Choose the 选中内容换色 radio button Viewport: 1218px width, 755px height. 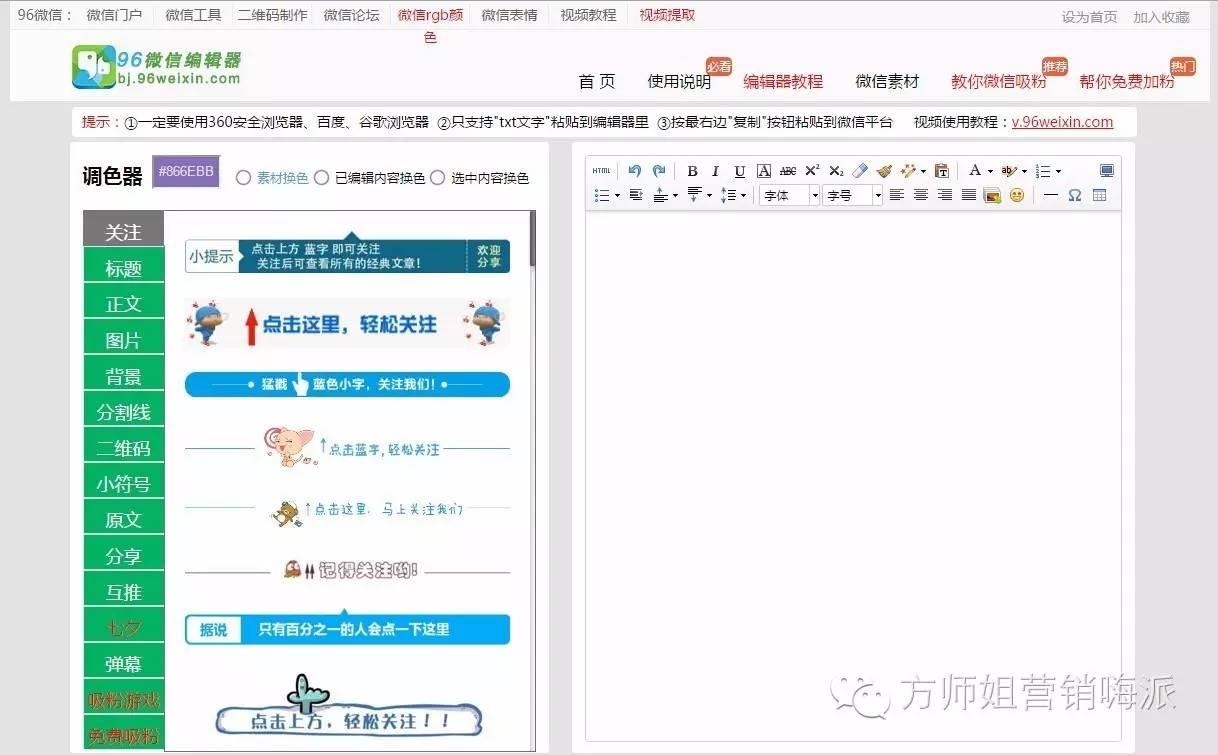click(x=437, y=178)
